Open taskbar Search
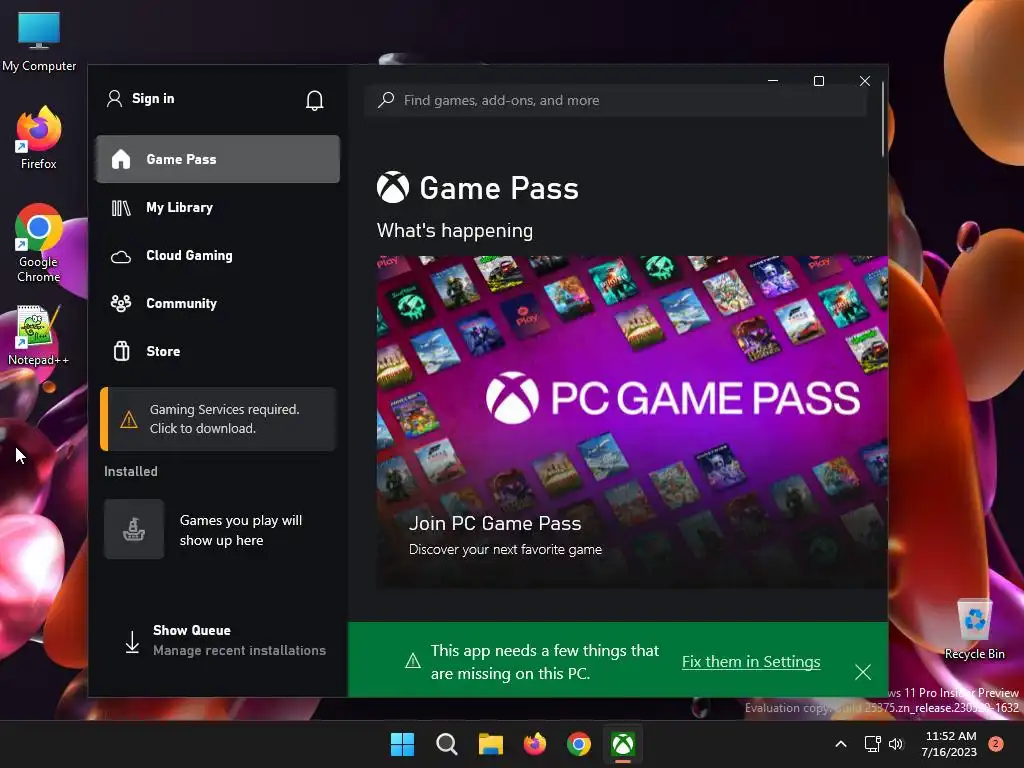1024x768 pixels. (447, 744)
